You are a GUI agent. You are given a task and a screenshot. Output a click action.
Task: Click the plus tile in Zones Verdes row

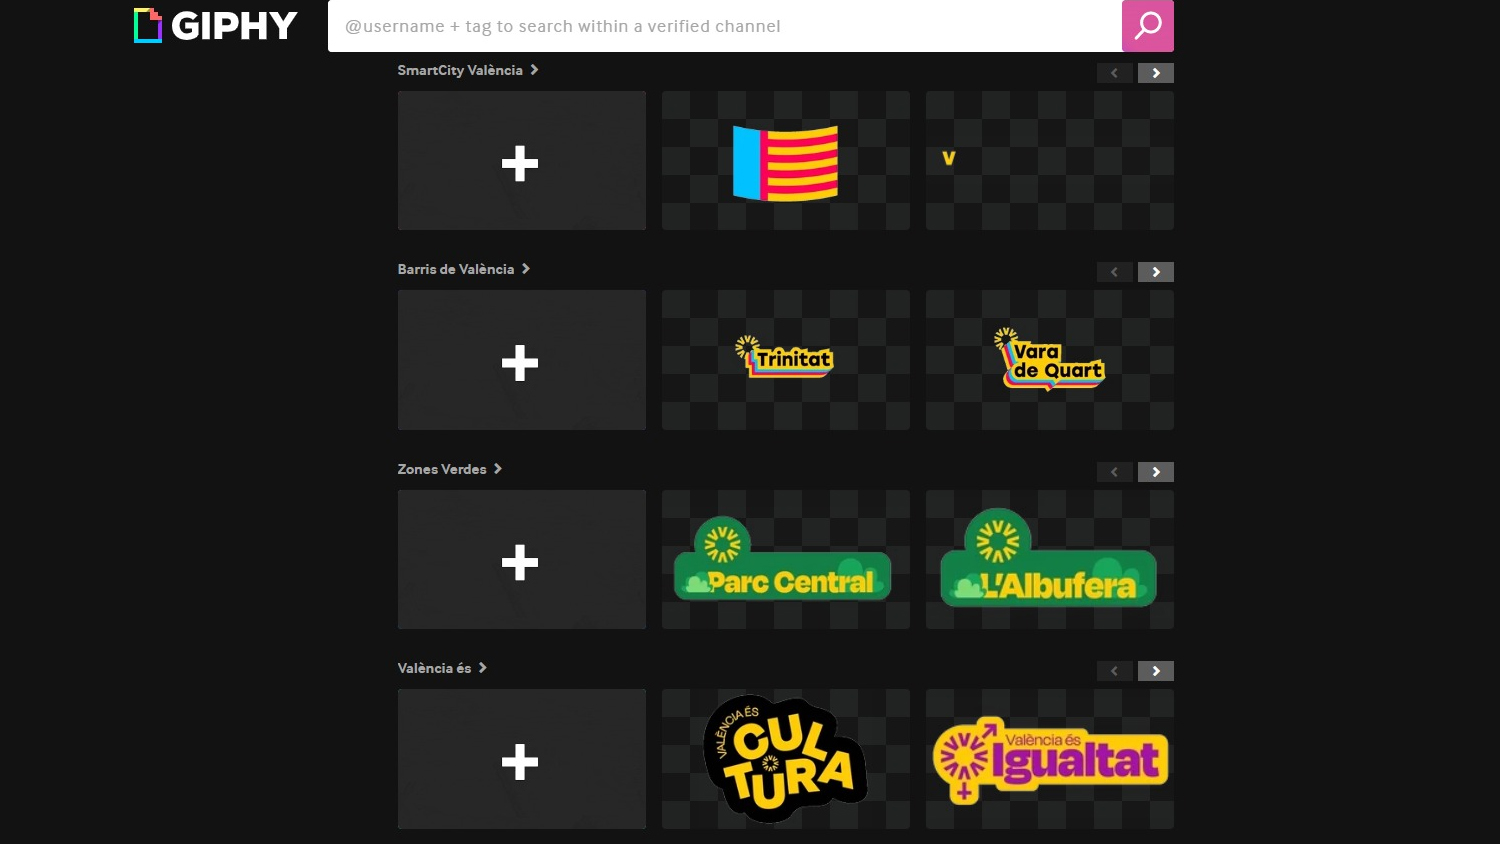tap(522, 560)
